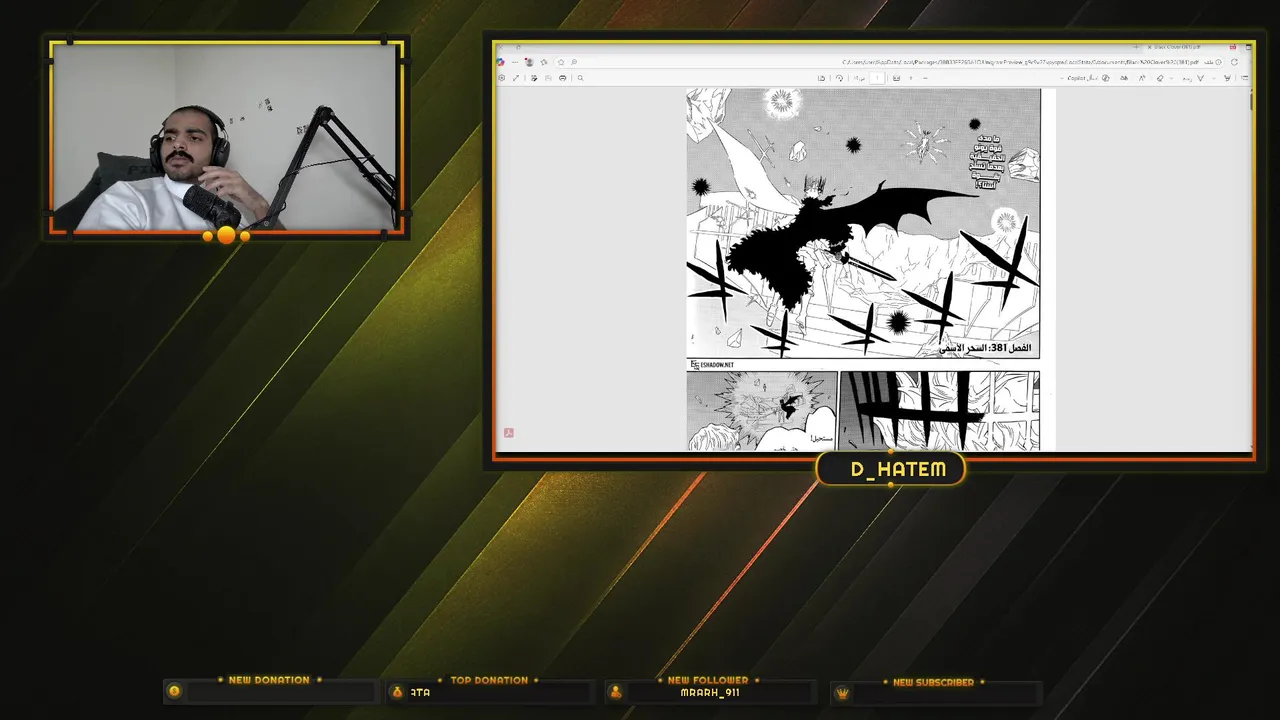Click the NEW SUBSCRIBER label
This screenshot has height=720, width=1280.
click(933, 682)
